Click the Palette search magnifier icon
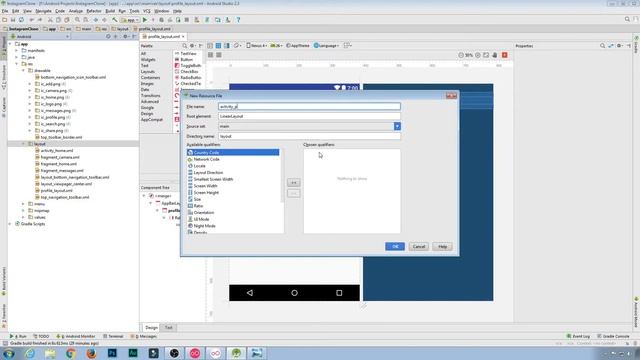 185,46
